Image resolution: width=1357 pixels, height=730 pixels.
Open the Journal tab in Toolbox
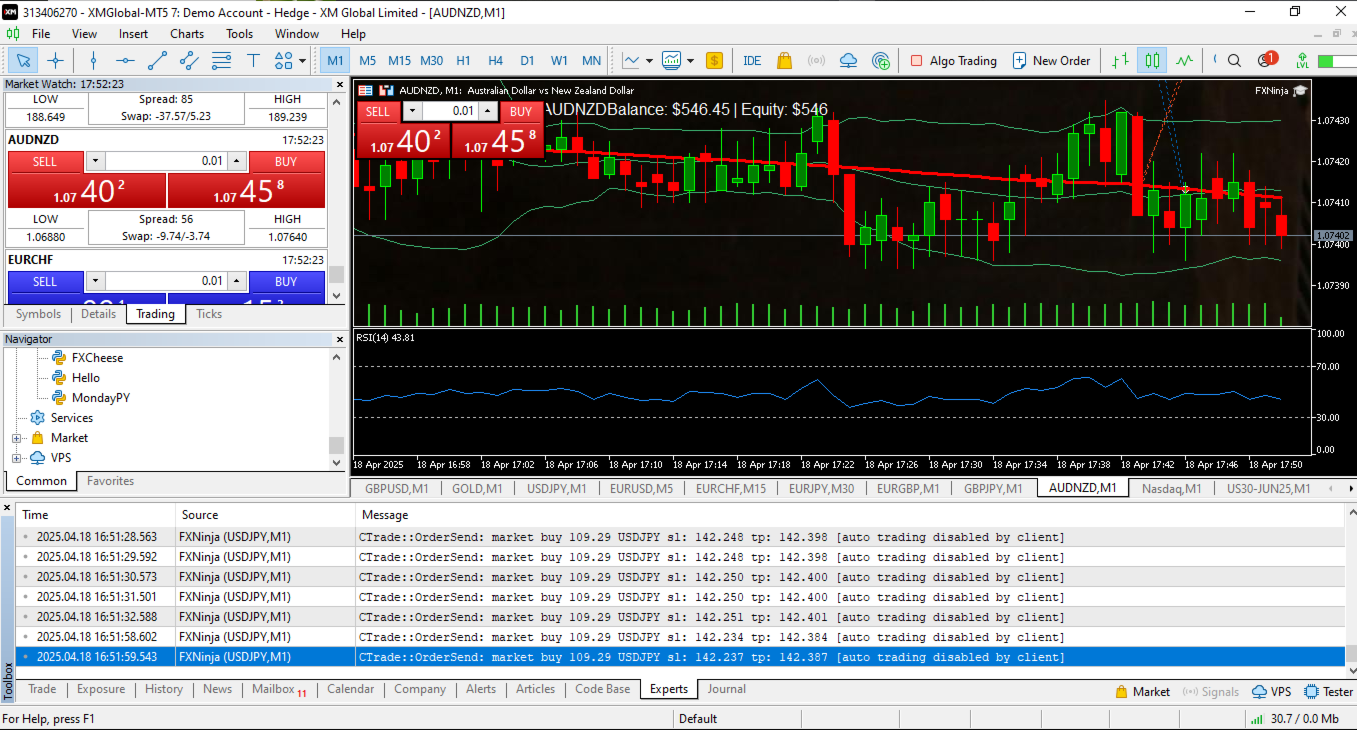point(727,689)
